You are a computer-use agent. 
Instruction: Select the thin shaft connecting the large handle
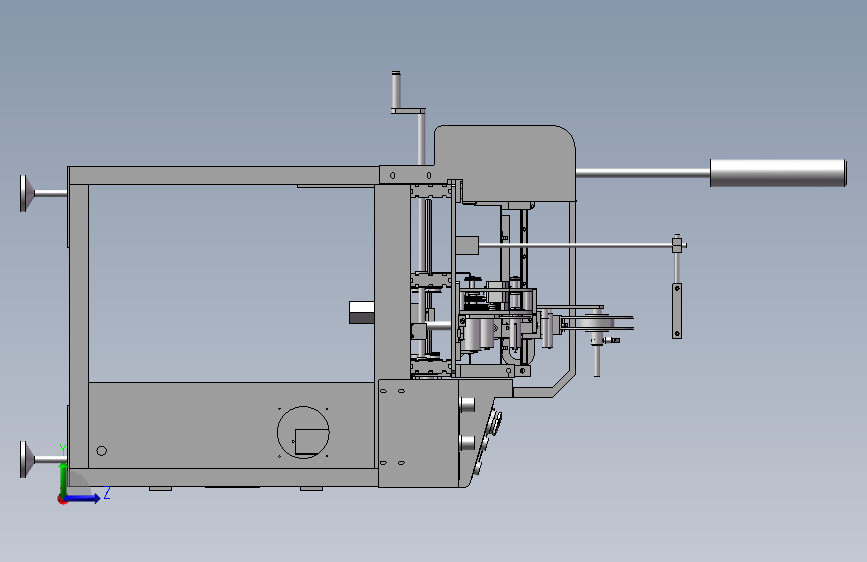(643, 173)
